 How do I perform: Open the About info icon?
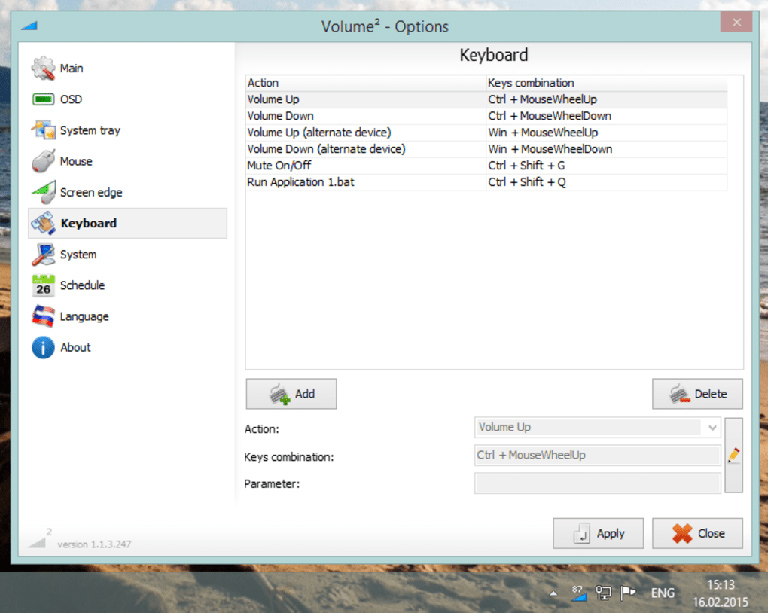(x=44, y=348)
